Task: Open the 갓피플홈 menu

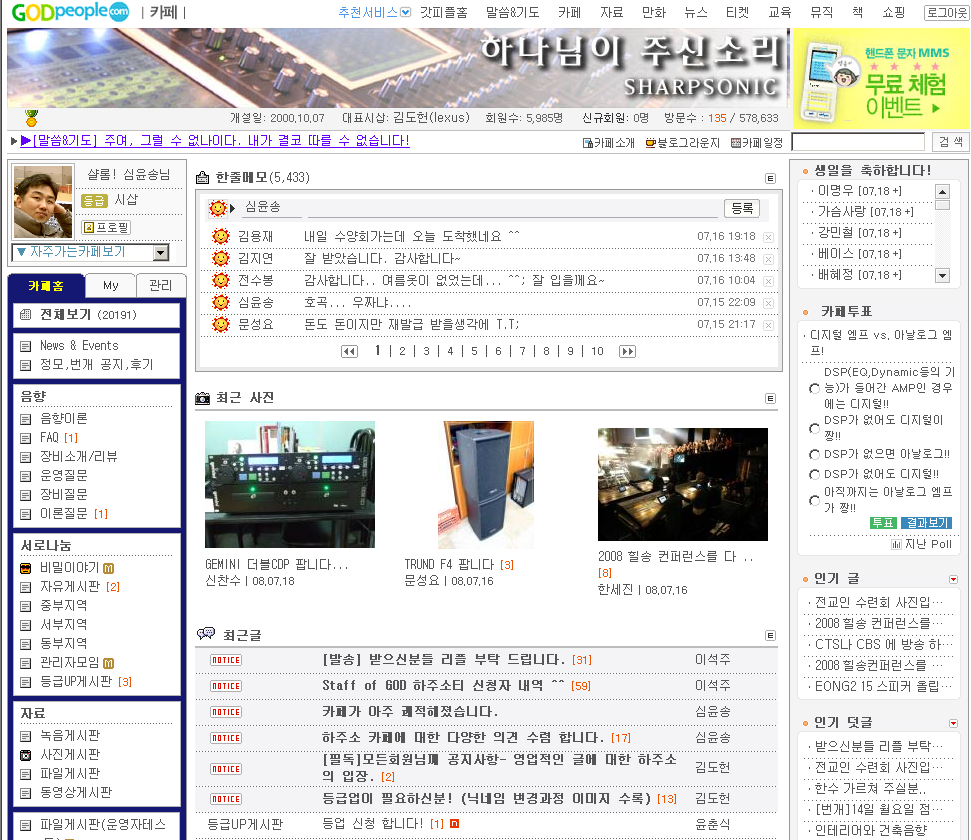Action: [x=443, y=12]
